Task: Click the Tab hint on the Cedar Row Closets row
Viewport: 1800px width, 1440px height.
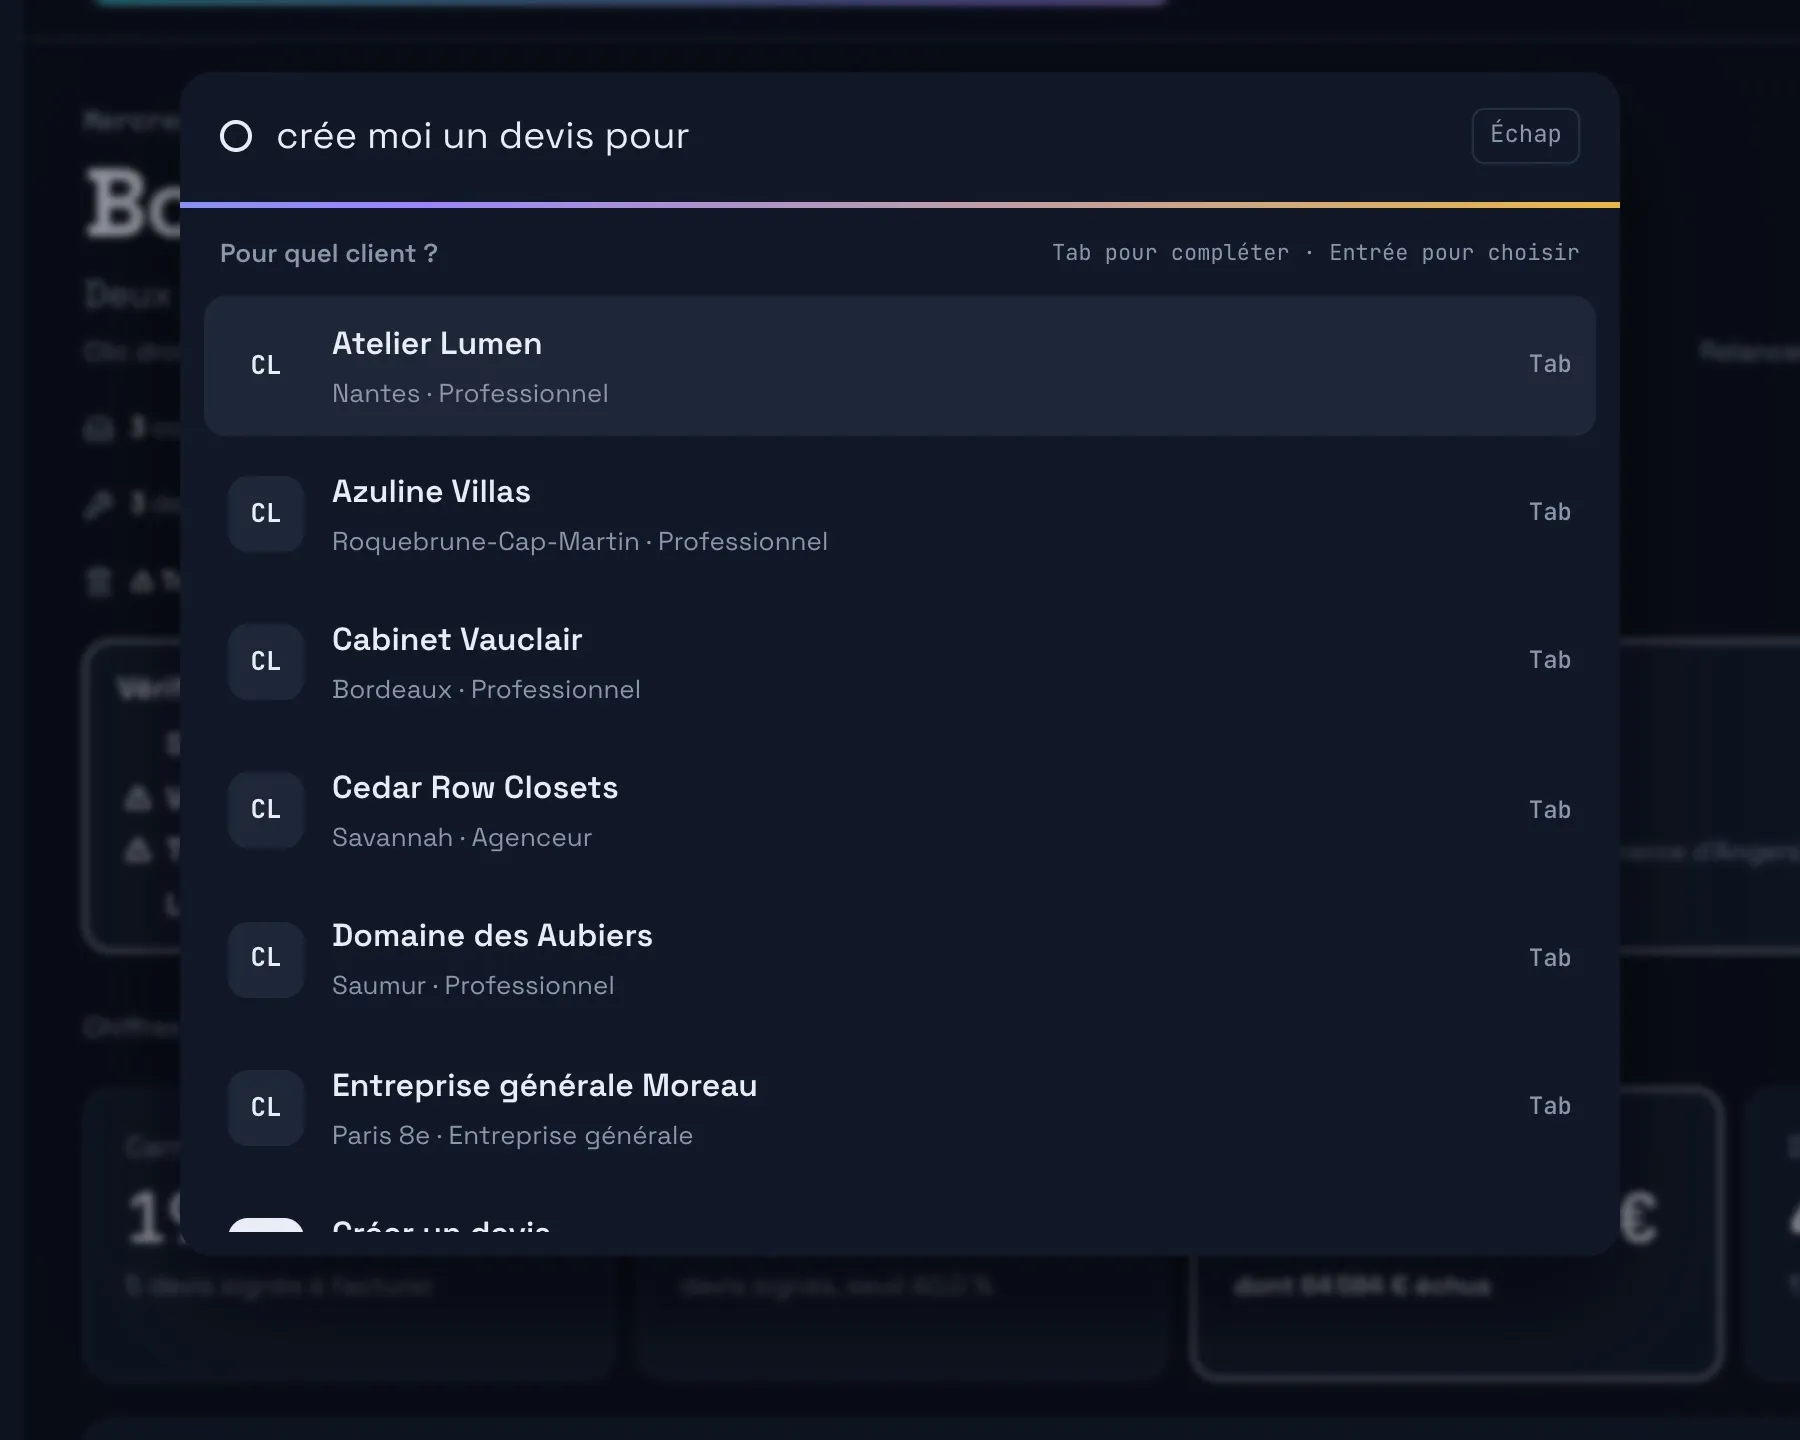Action: [x=1550, y=810]
